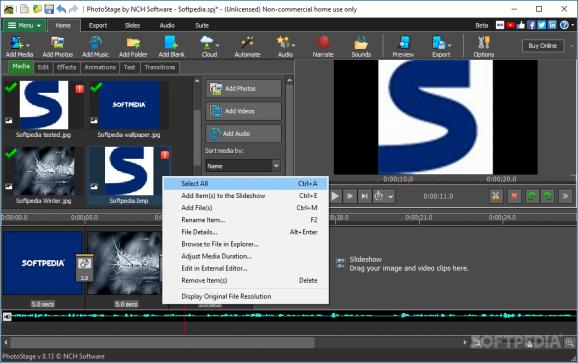Image resolution: width=578 pixels, height=363 pixels.
Task: Open the Audio ribbon tab
Action: [x=167, y=25]
